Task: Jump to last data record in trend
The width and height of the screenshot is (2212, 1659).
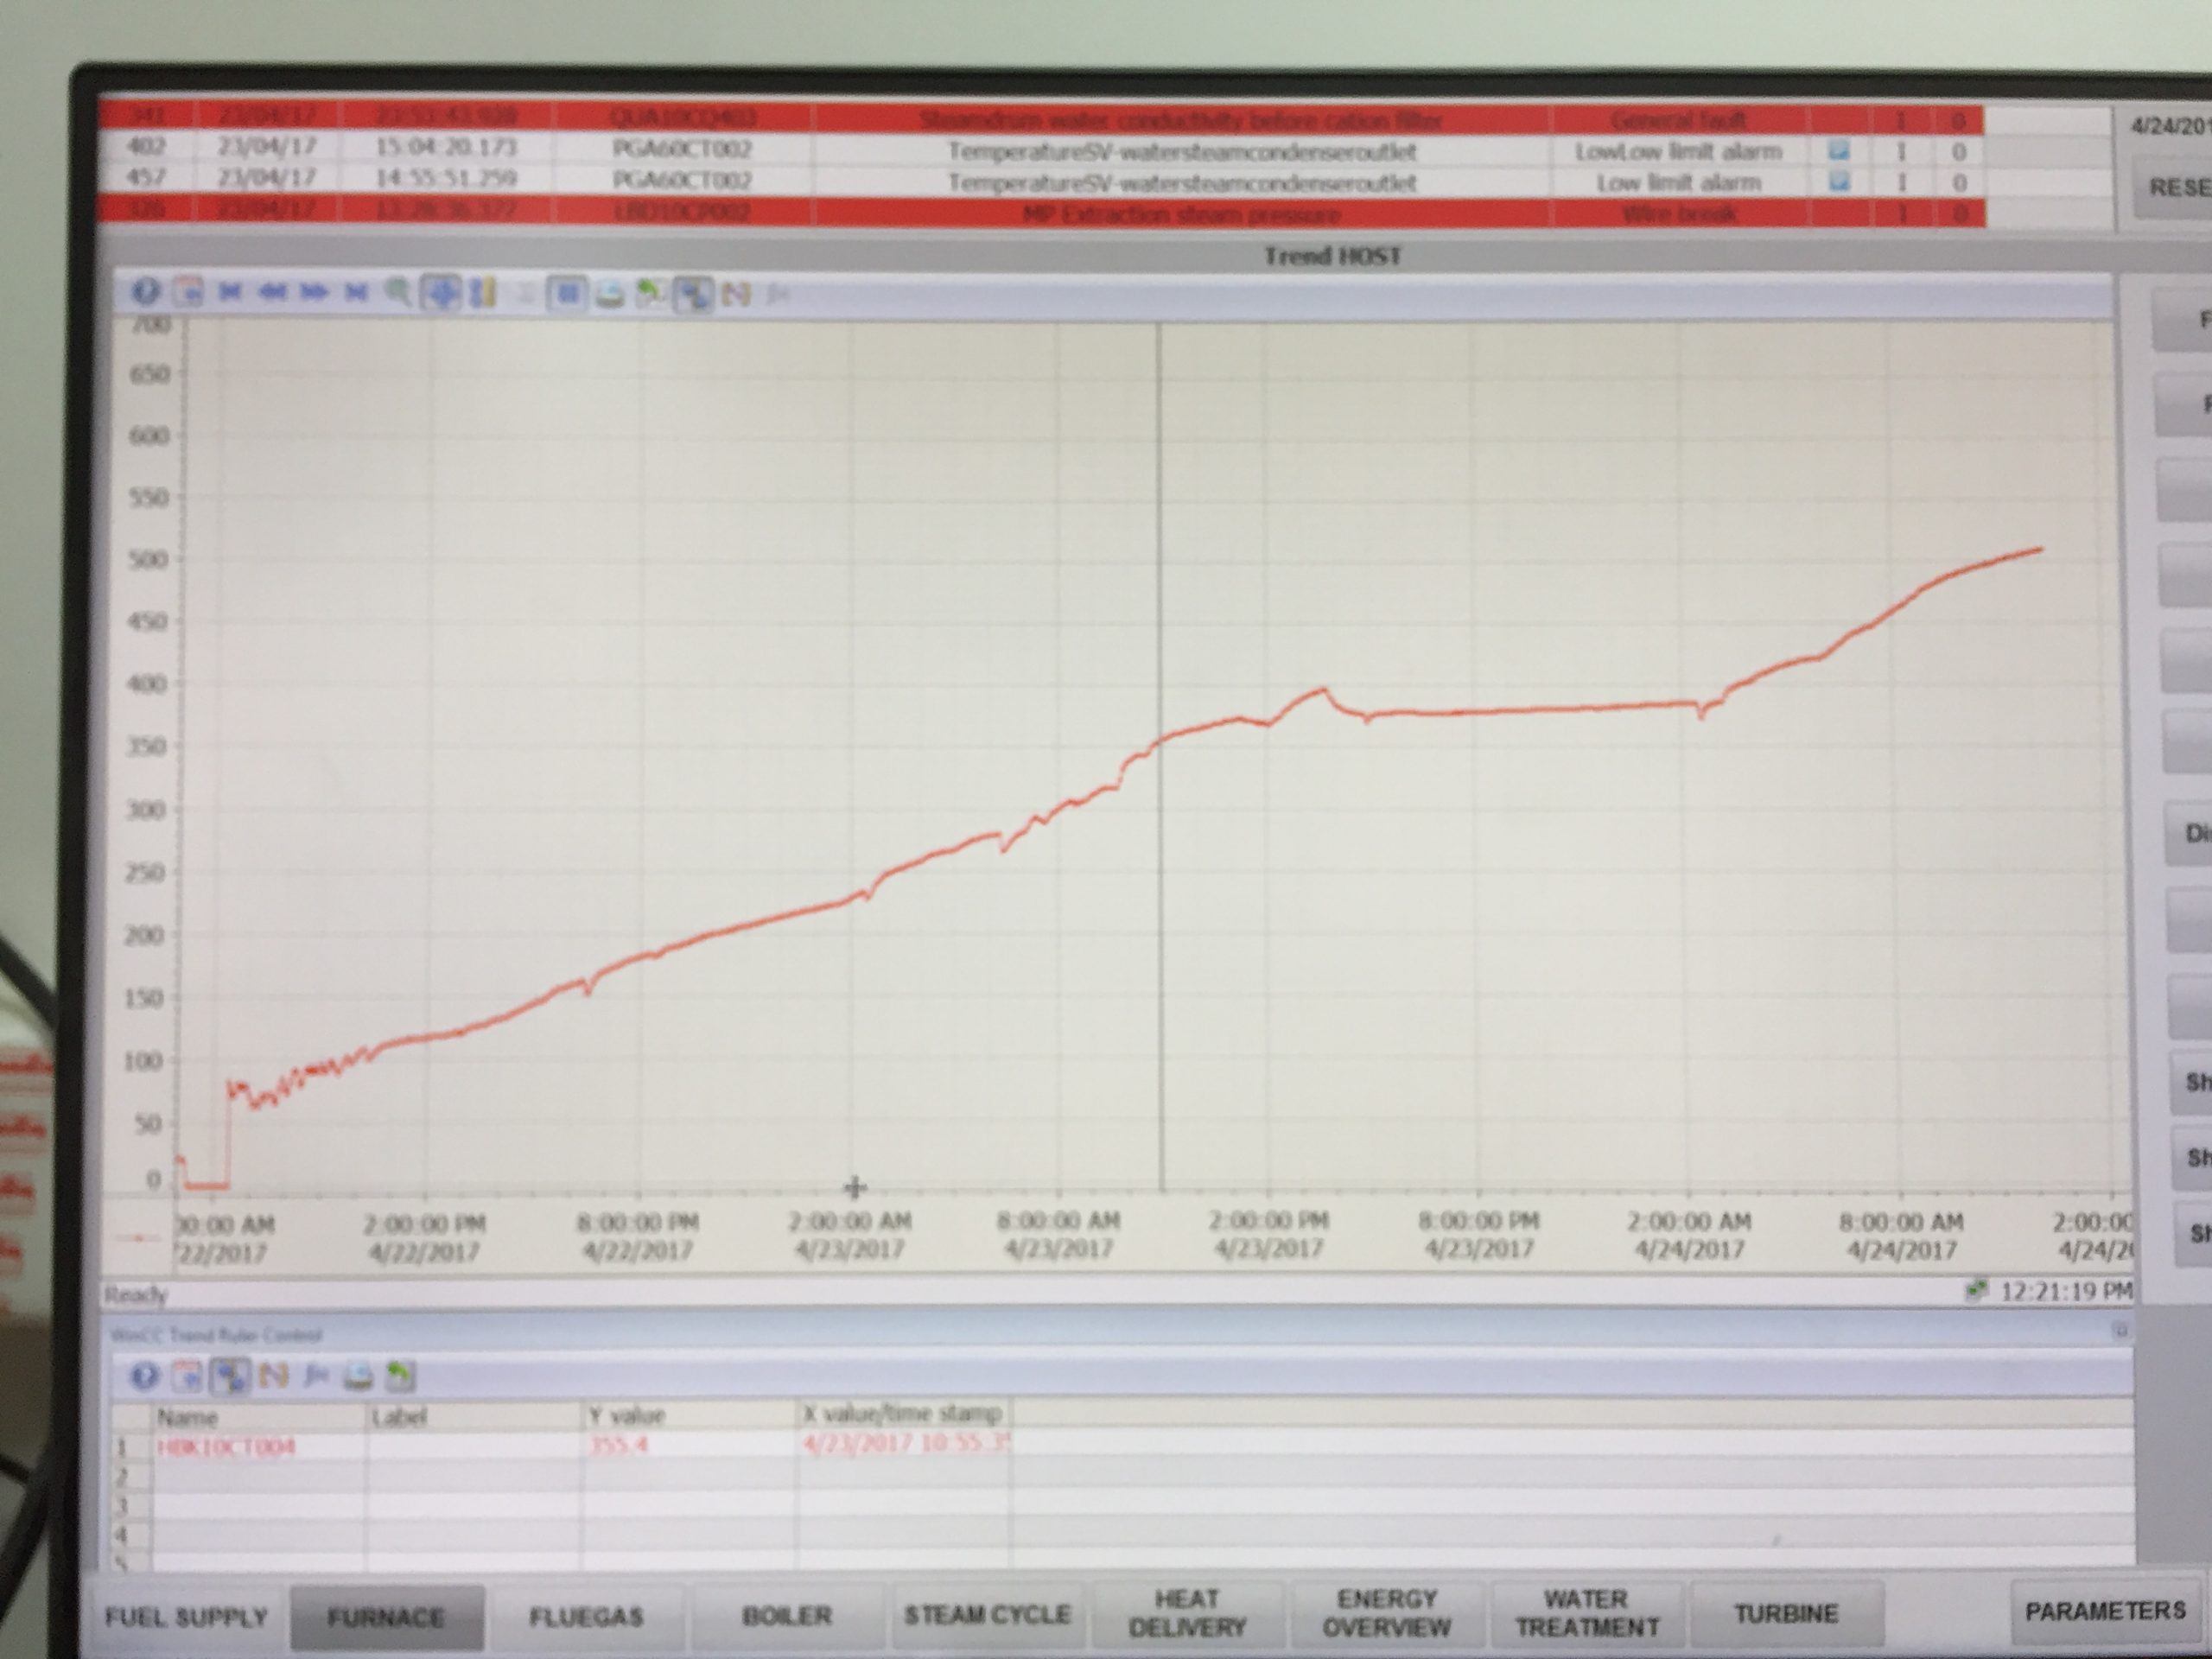Action: [356, 292]
